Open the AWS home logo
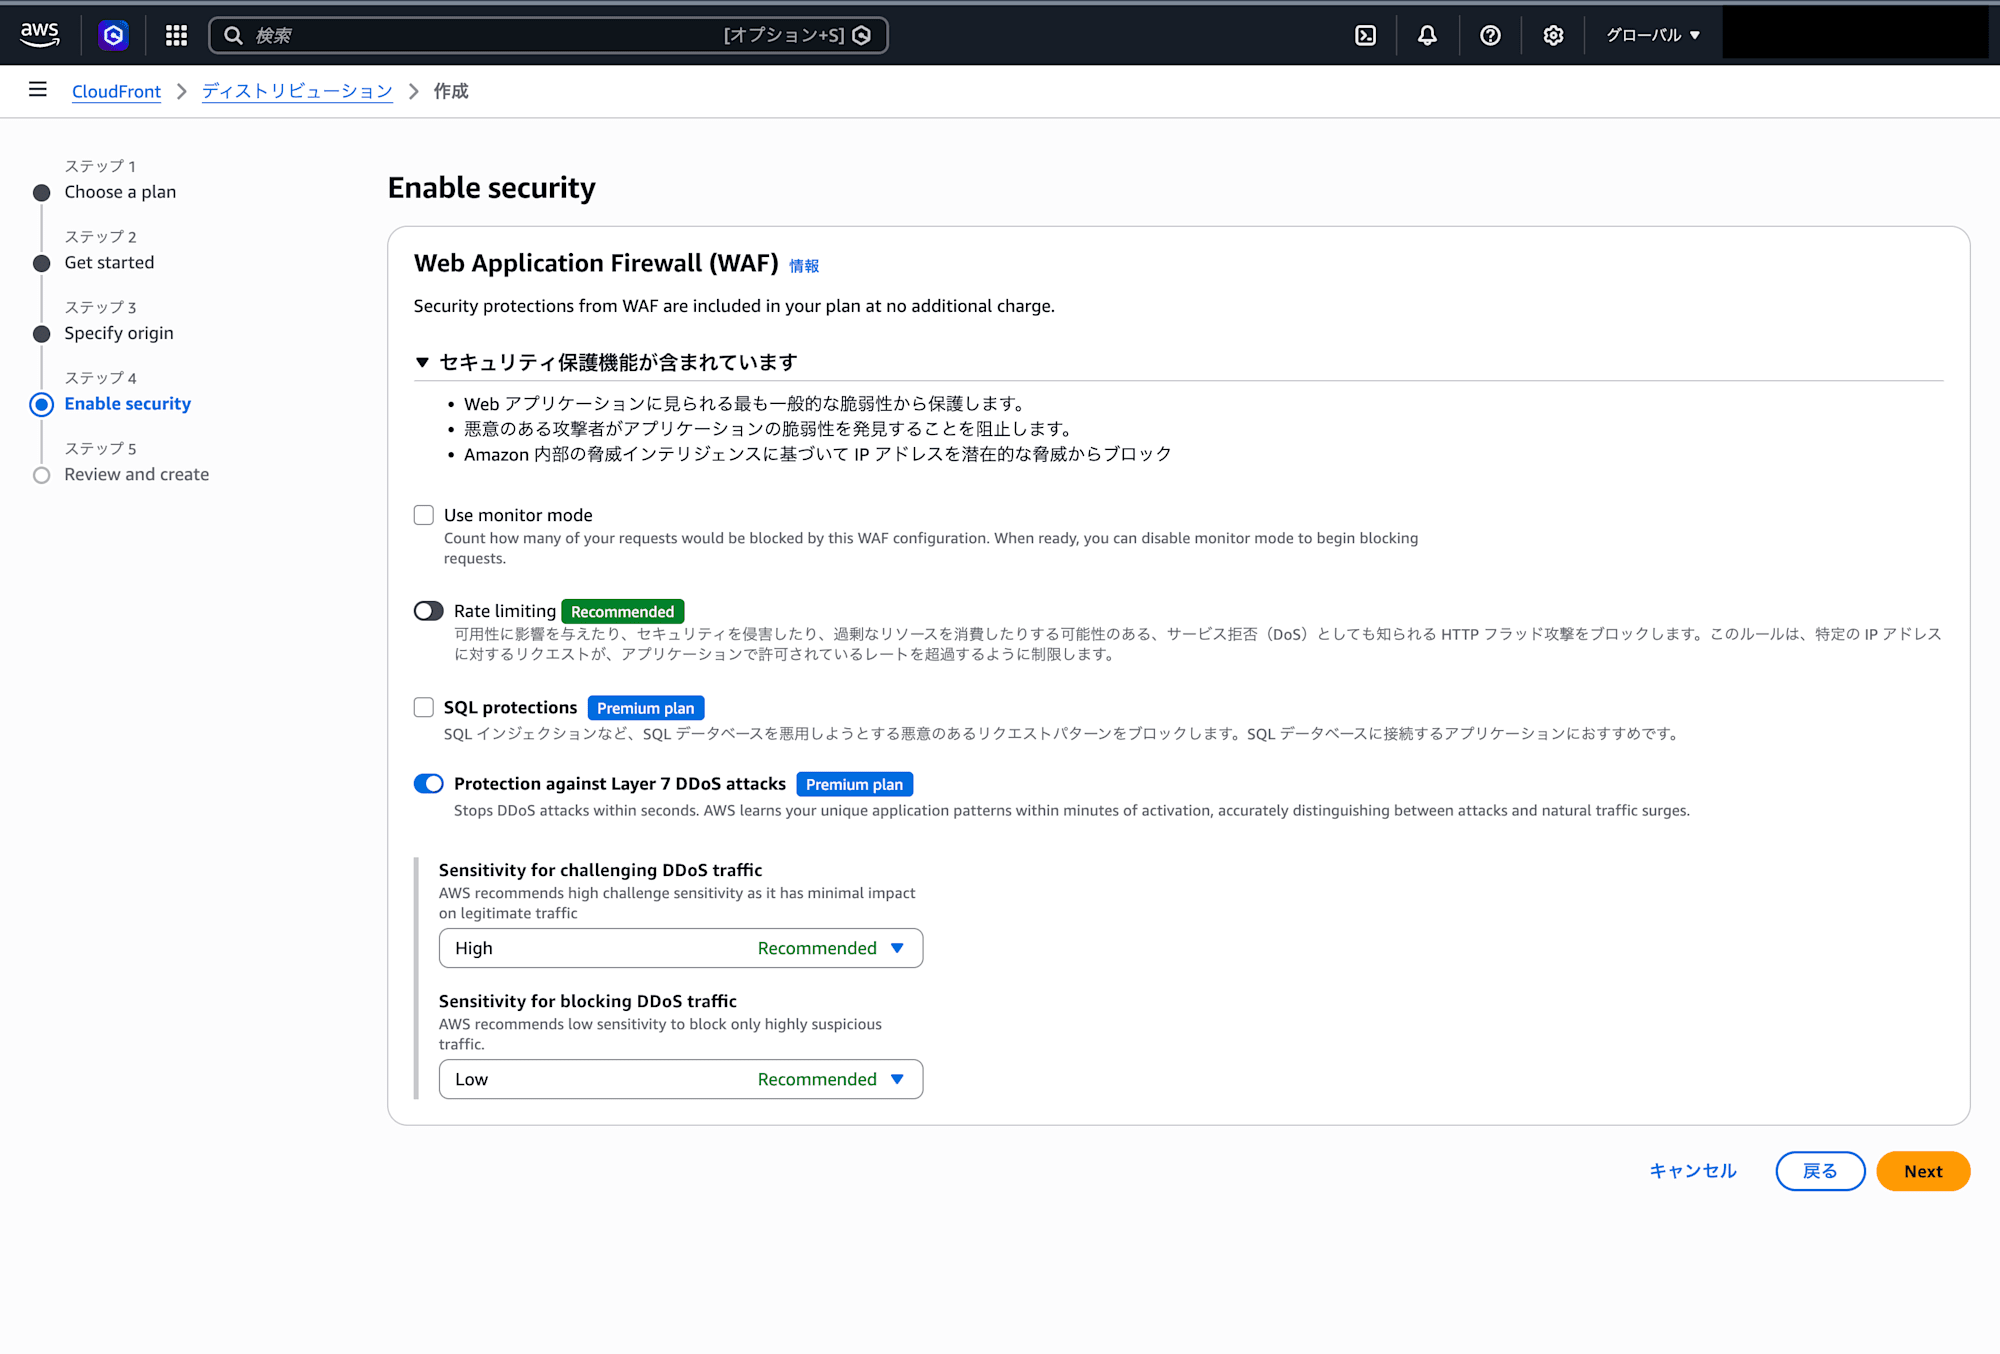 (x=40, y=35)
